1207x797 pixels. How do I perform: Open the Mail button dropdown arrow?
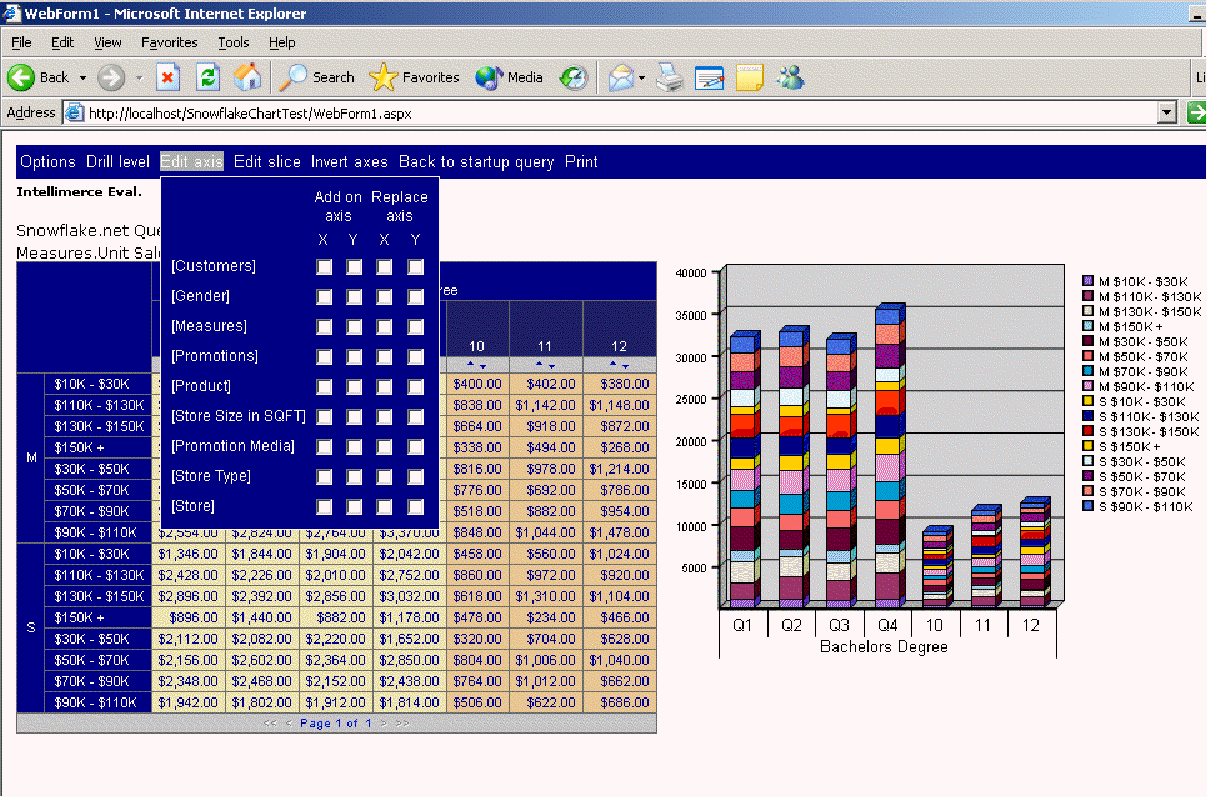coord(641,78)
